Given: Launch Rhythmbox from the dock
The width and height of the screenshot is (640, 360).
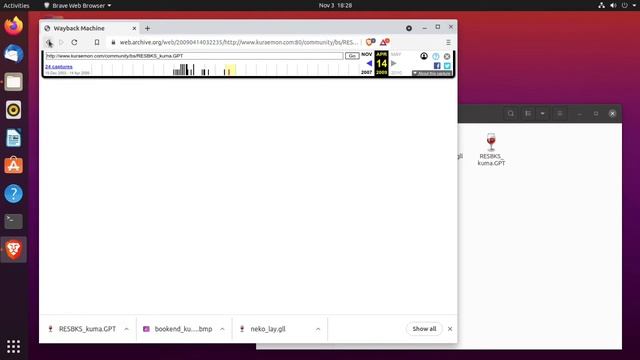Looking at the screenshot, I should coord(13,110).
